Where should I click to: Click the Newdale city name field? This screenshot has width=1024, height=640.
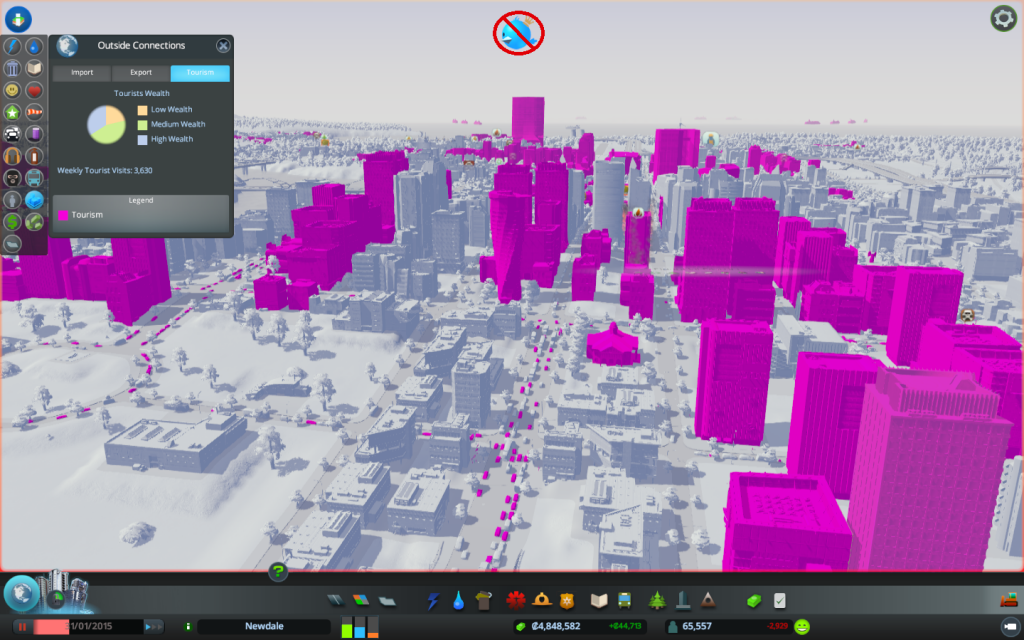[264, 627]
